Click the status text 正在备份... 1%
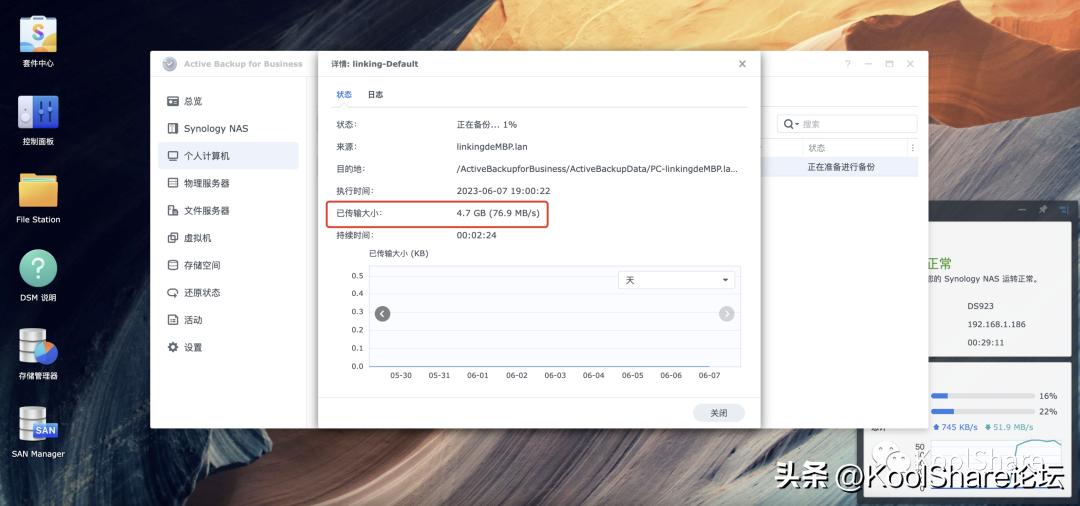 click(x=487, y=125)
